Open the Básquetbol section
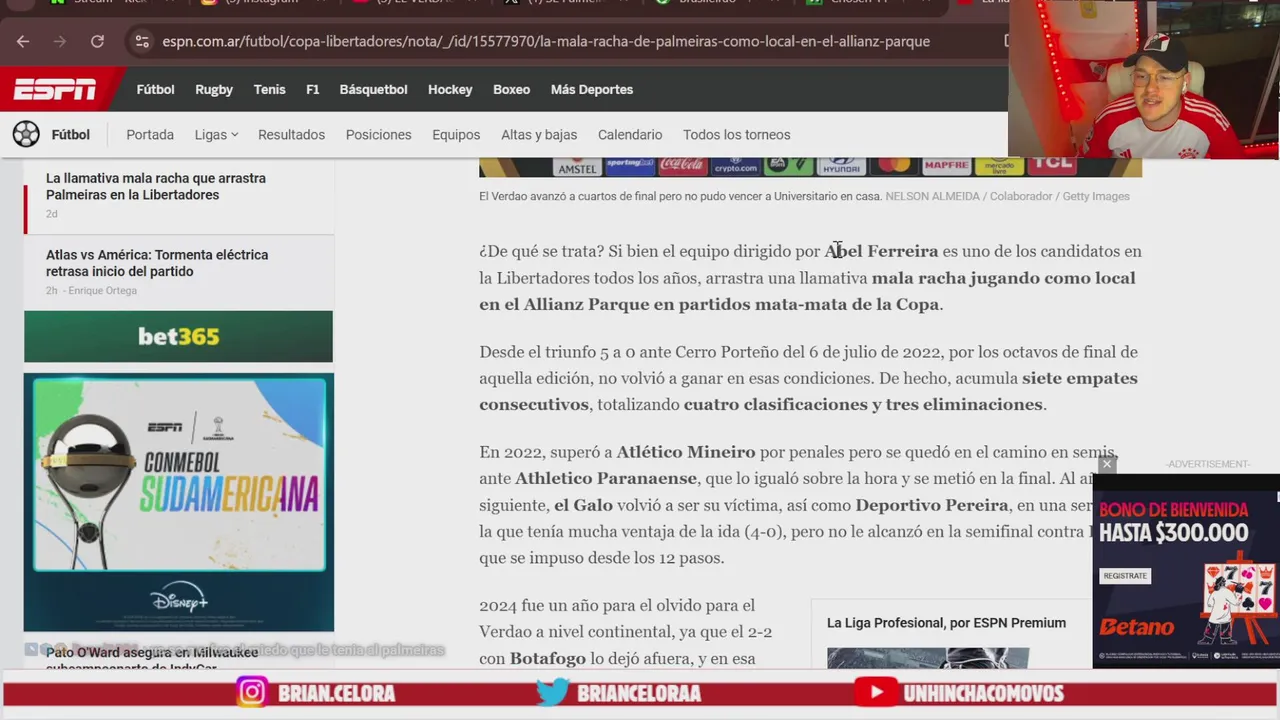1280x720 pixels. 373,89
